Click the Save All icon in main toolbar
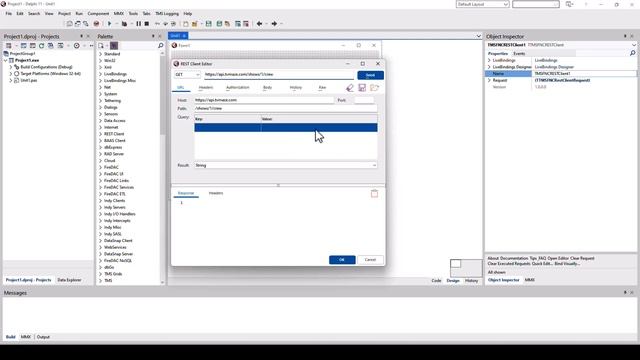640x360 pixels. coord(219,24)
